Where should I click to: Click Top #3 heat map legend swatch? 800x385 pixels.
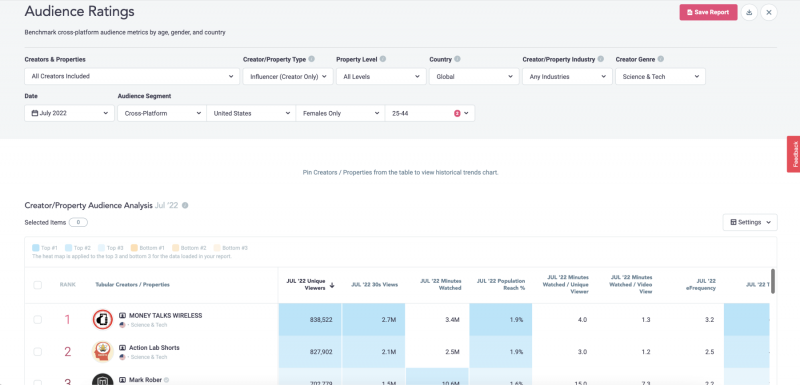pyautogui.click(x=102, y=248)
